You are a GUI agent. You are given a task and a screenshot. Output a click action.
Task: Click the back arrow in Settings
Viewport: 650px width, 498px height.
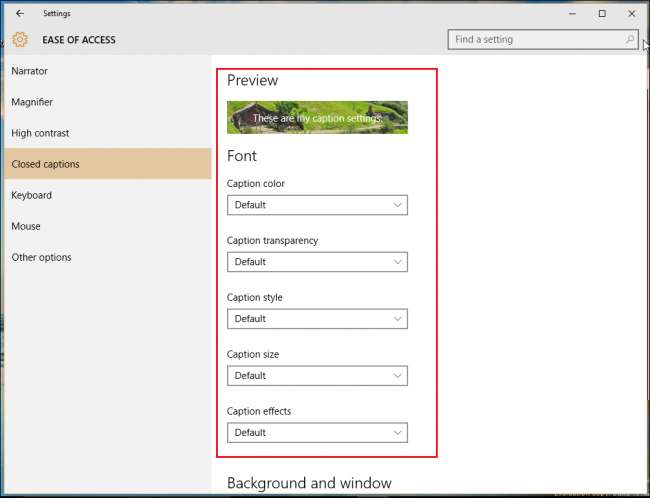point(20,14)
